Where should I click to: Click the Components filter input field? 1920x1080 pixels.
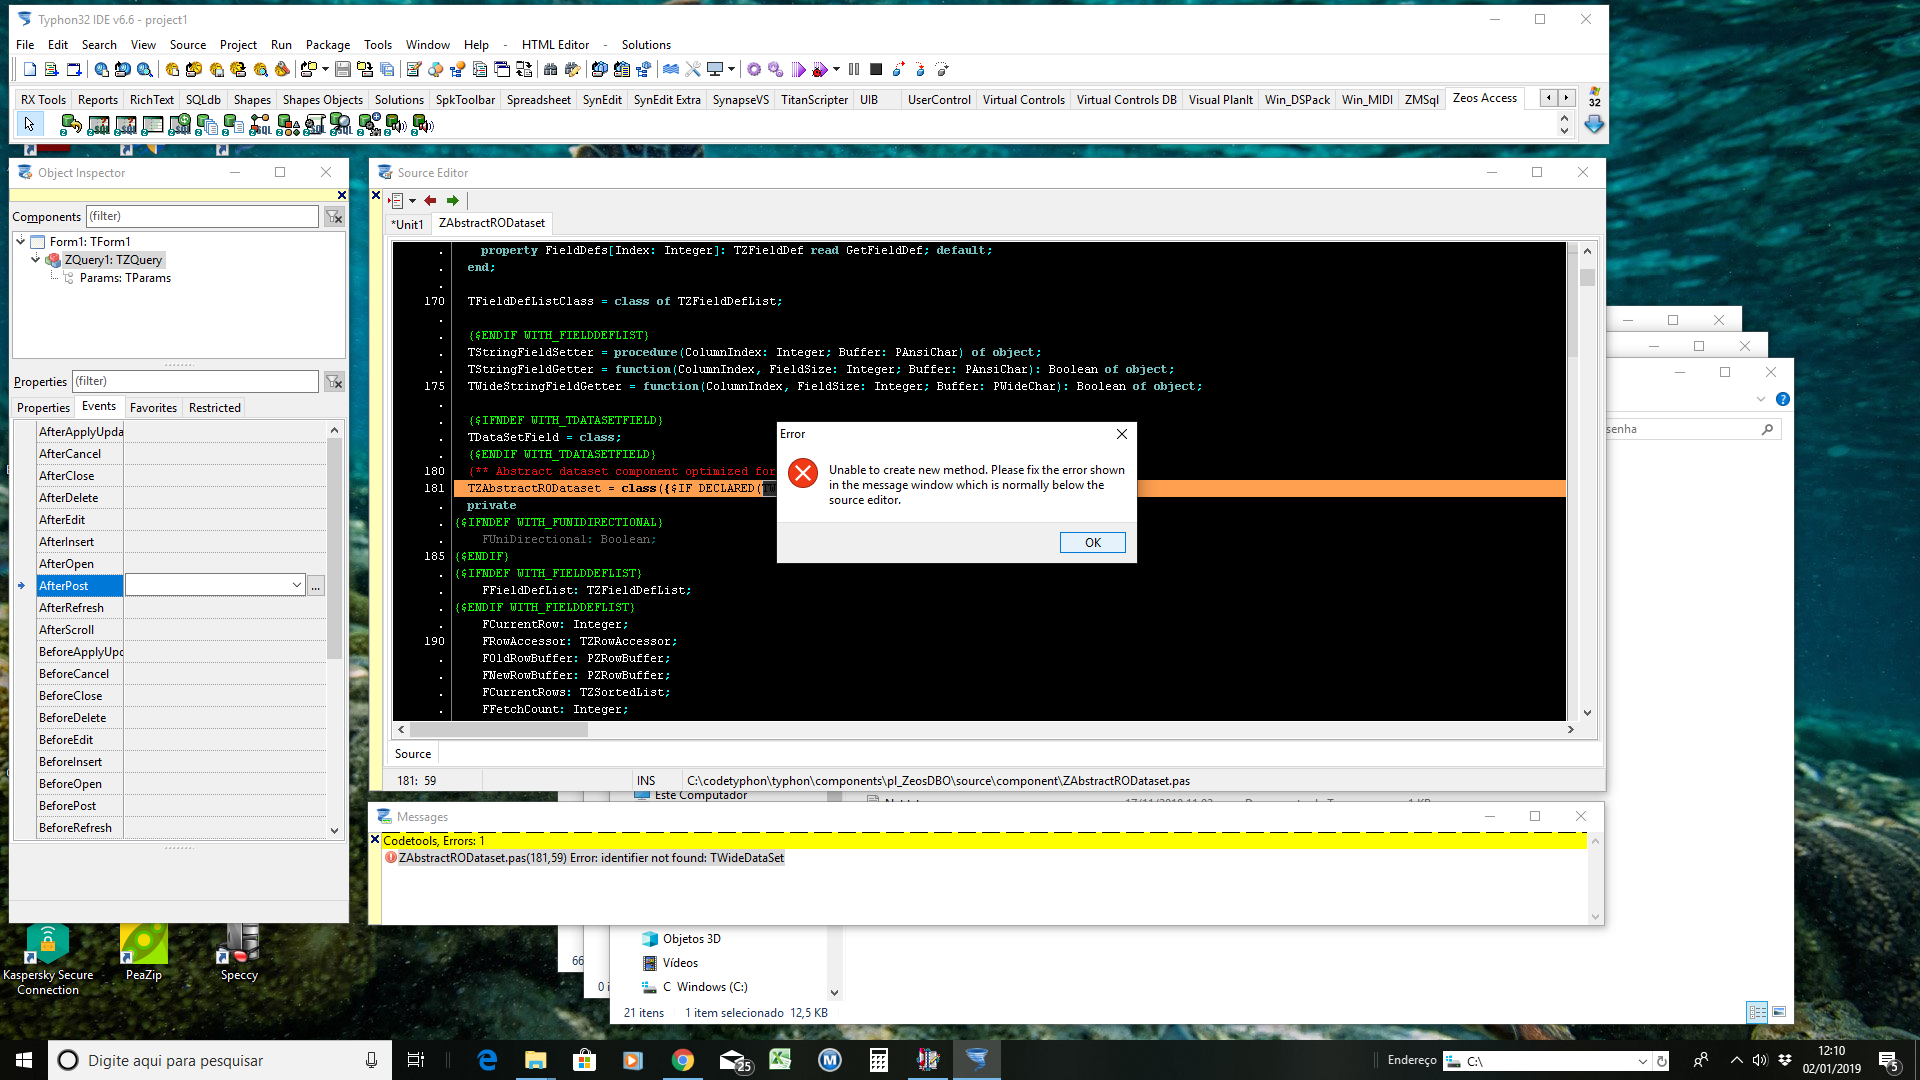pos(202,217)
